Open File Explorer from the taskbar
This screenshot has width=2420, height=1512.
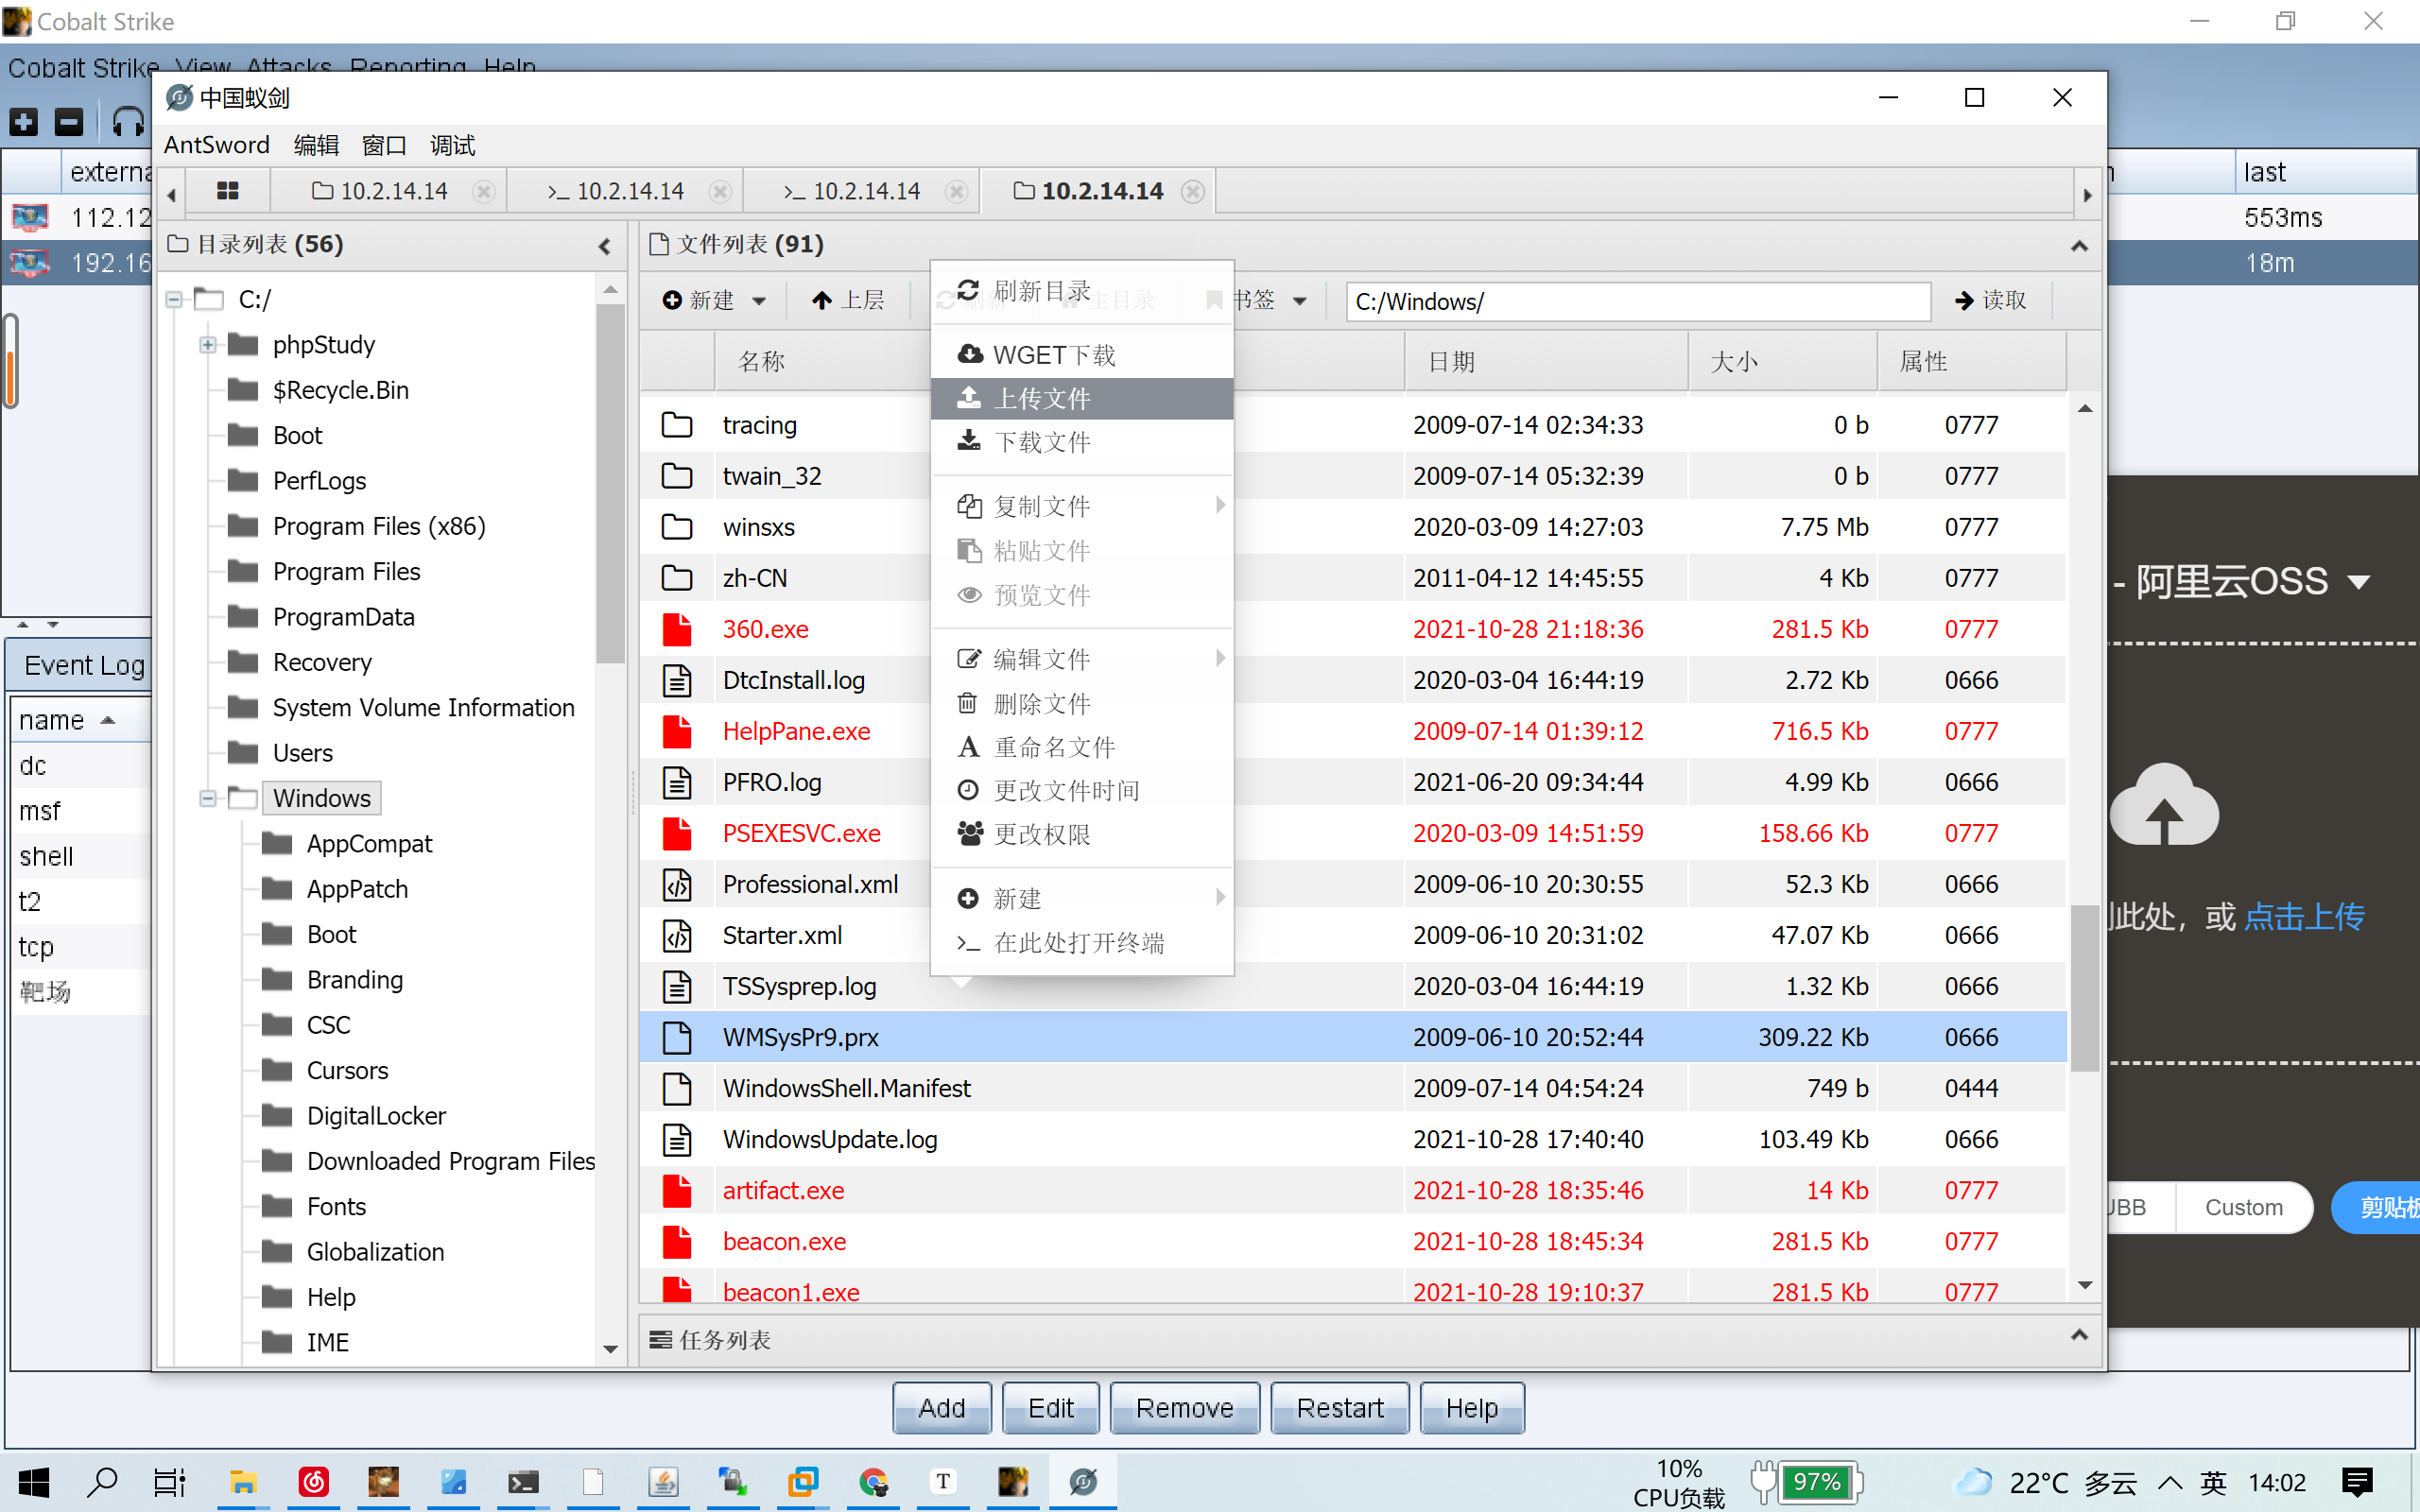pyautogui.click(x=243, y=1481)
